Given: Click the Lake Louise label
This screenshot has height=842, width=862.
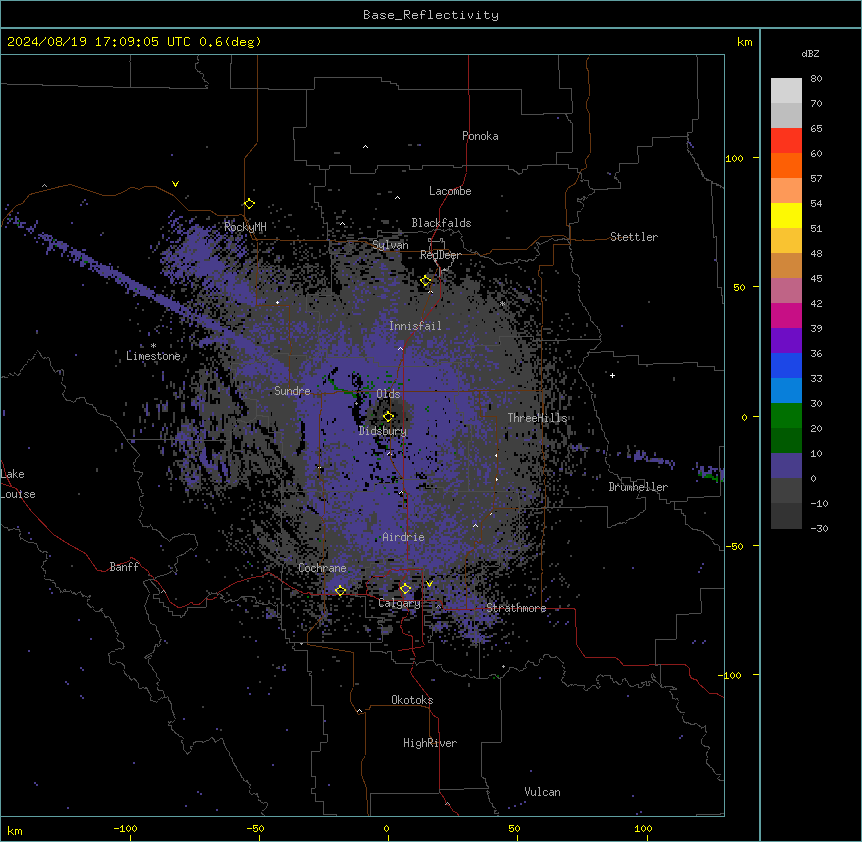Looking at the screenshot, I should (18, 484).
